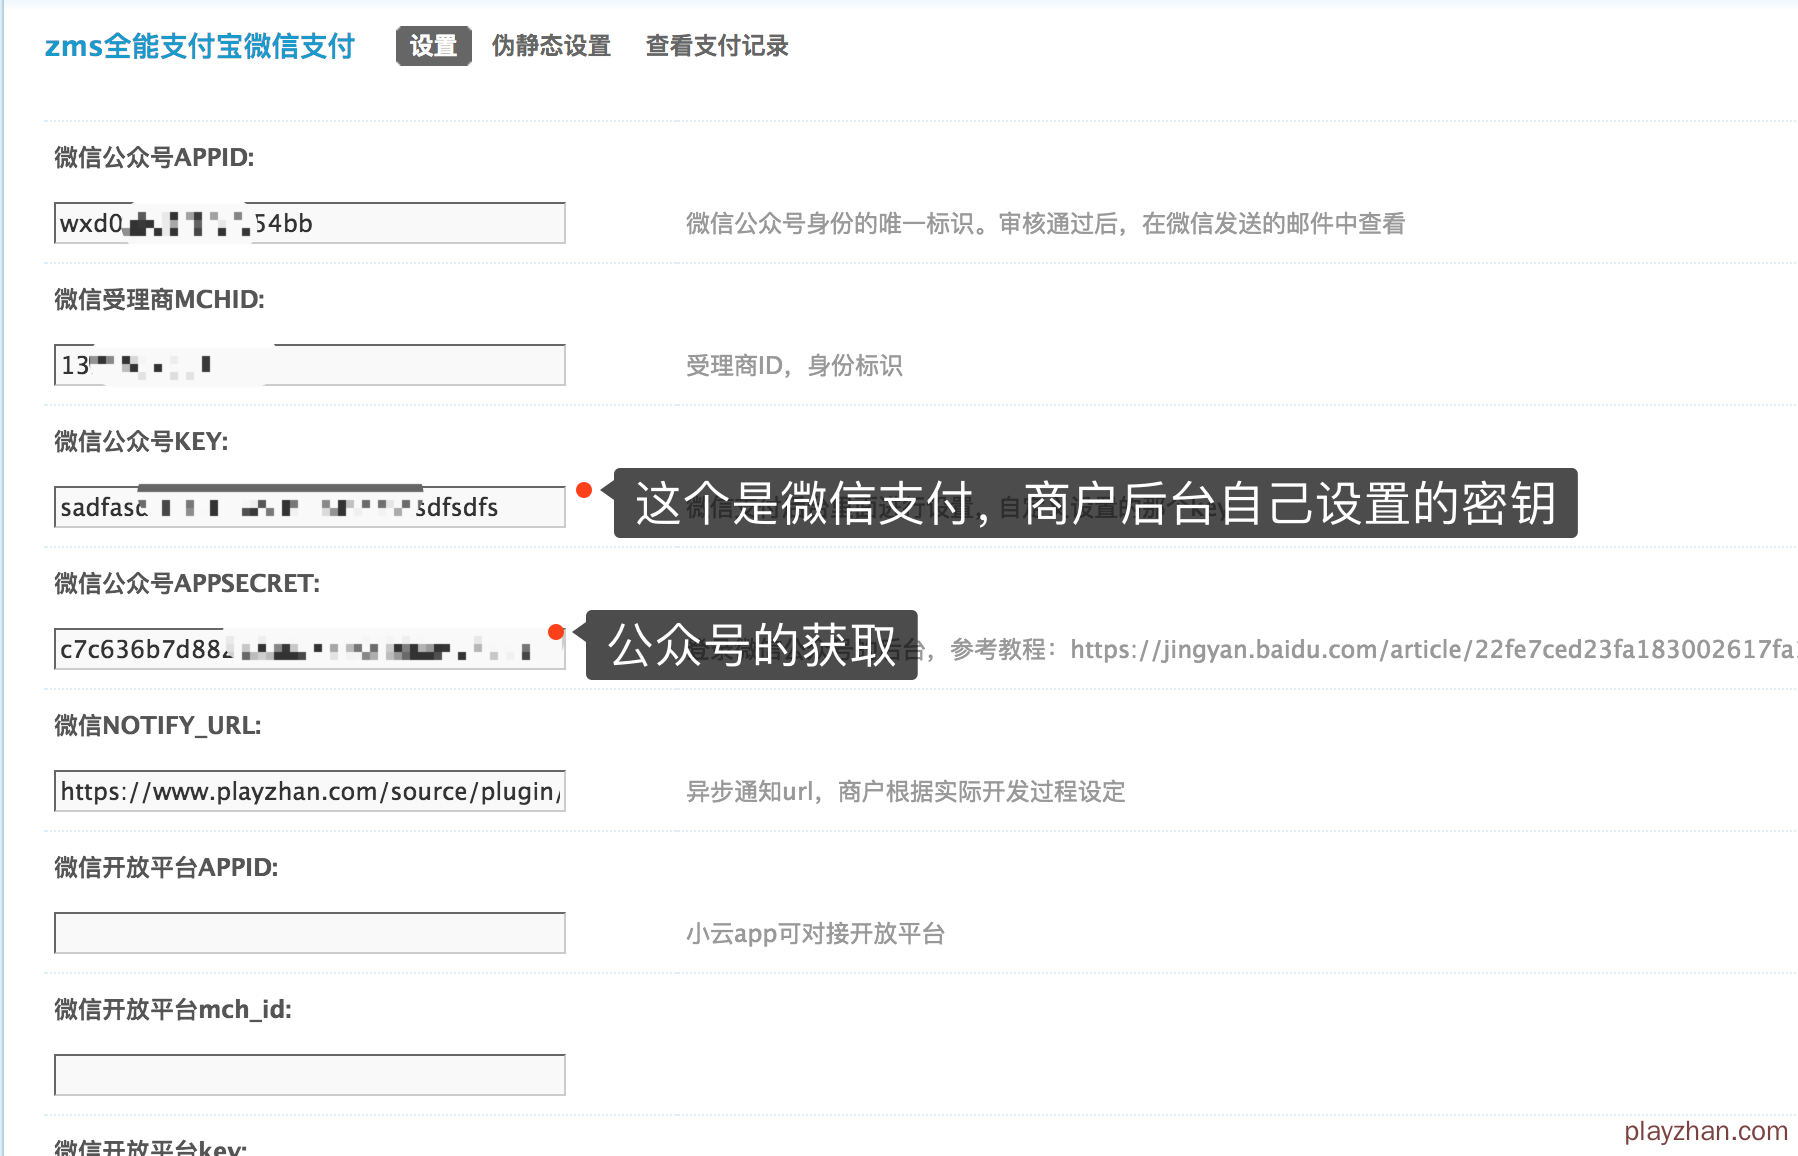Click the red marker dot beside the KEY field
Image resolution: width=1798 pixels, height=1156 pixels.
tap(584, 490)
